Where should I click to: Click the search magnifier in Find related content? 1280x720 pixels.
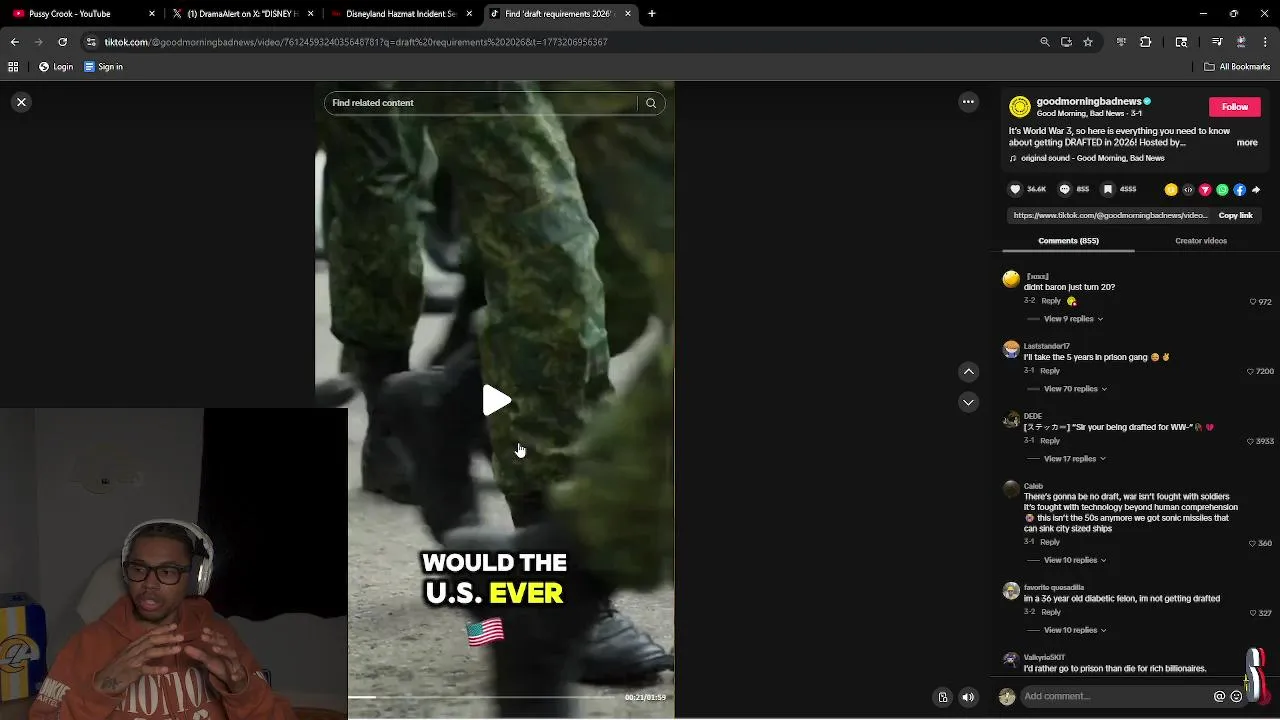pos(651,103)
